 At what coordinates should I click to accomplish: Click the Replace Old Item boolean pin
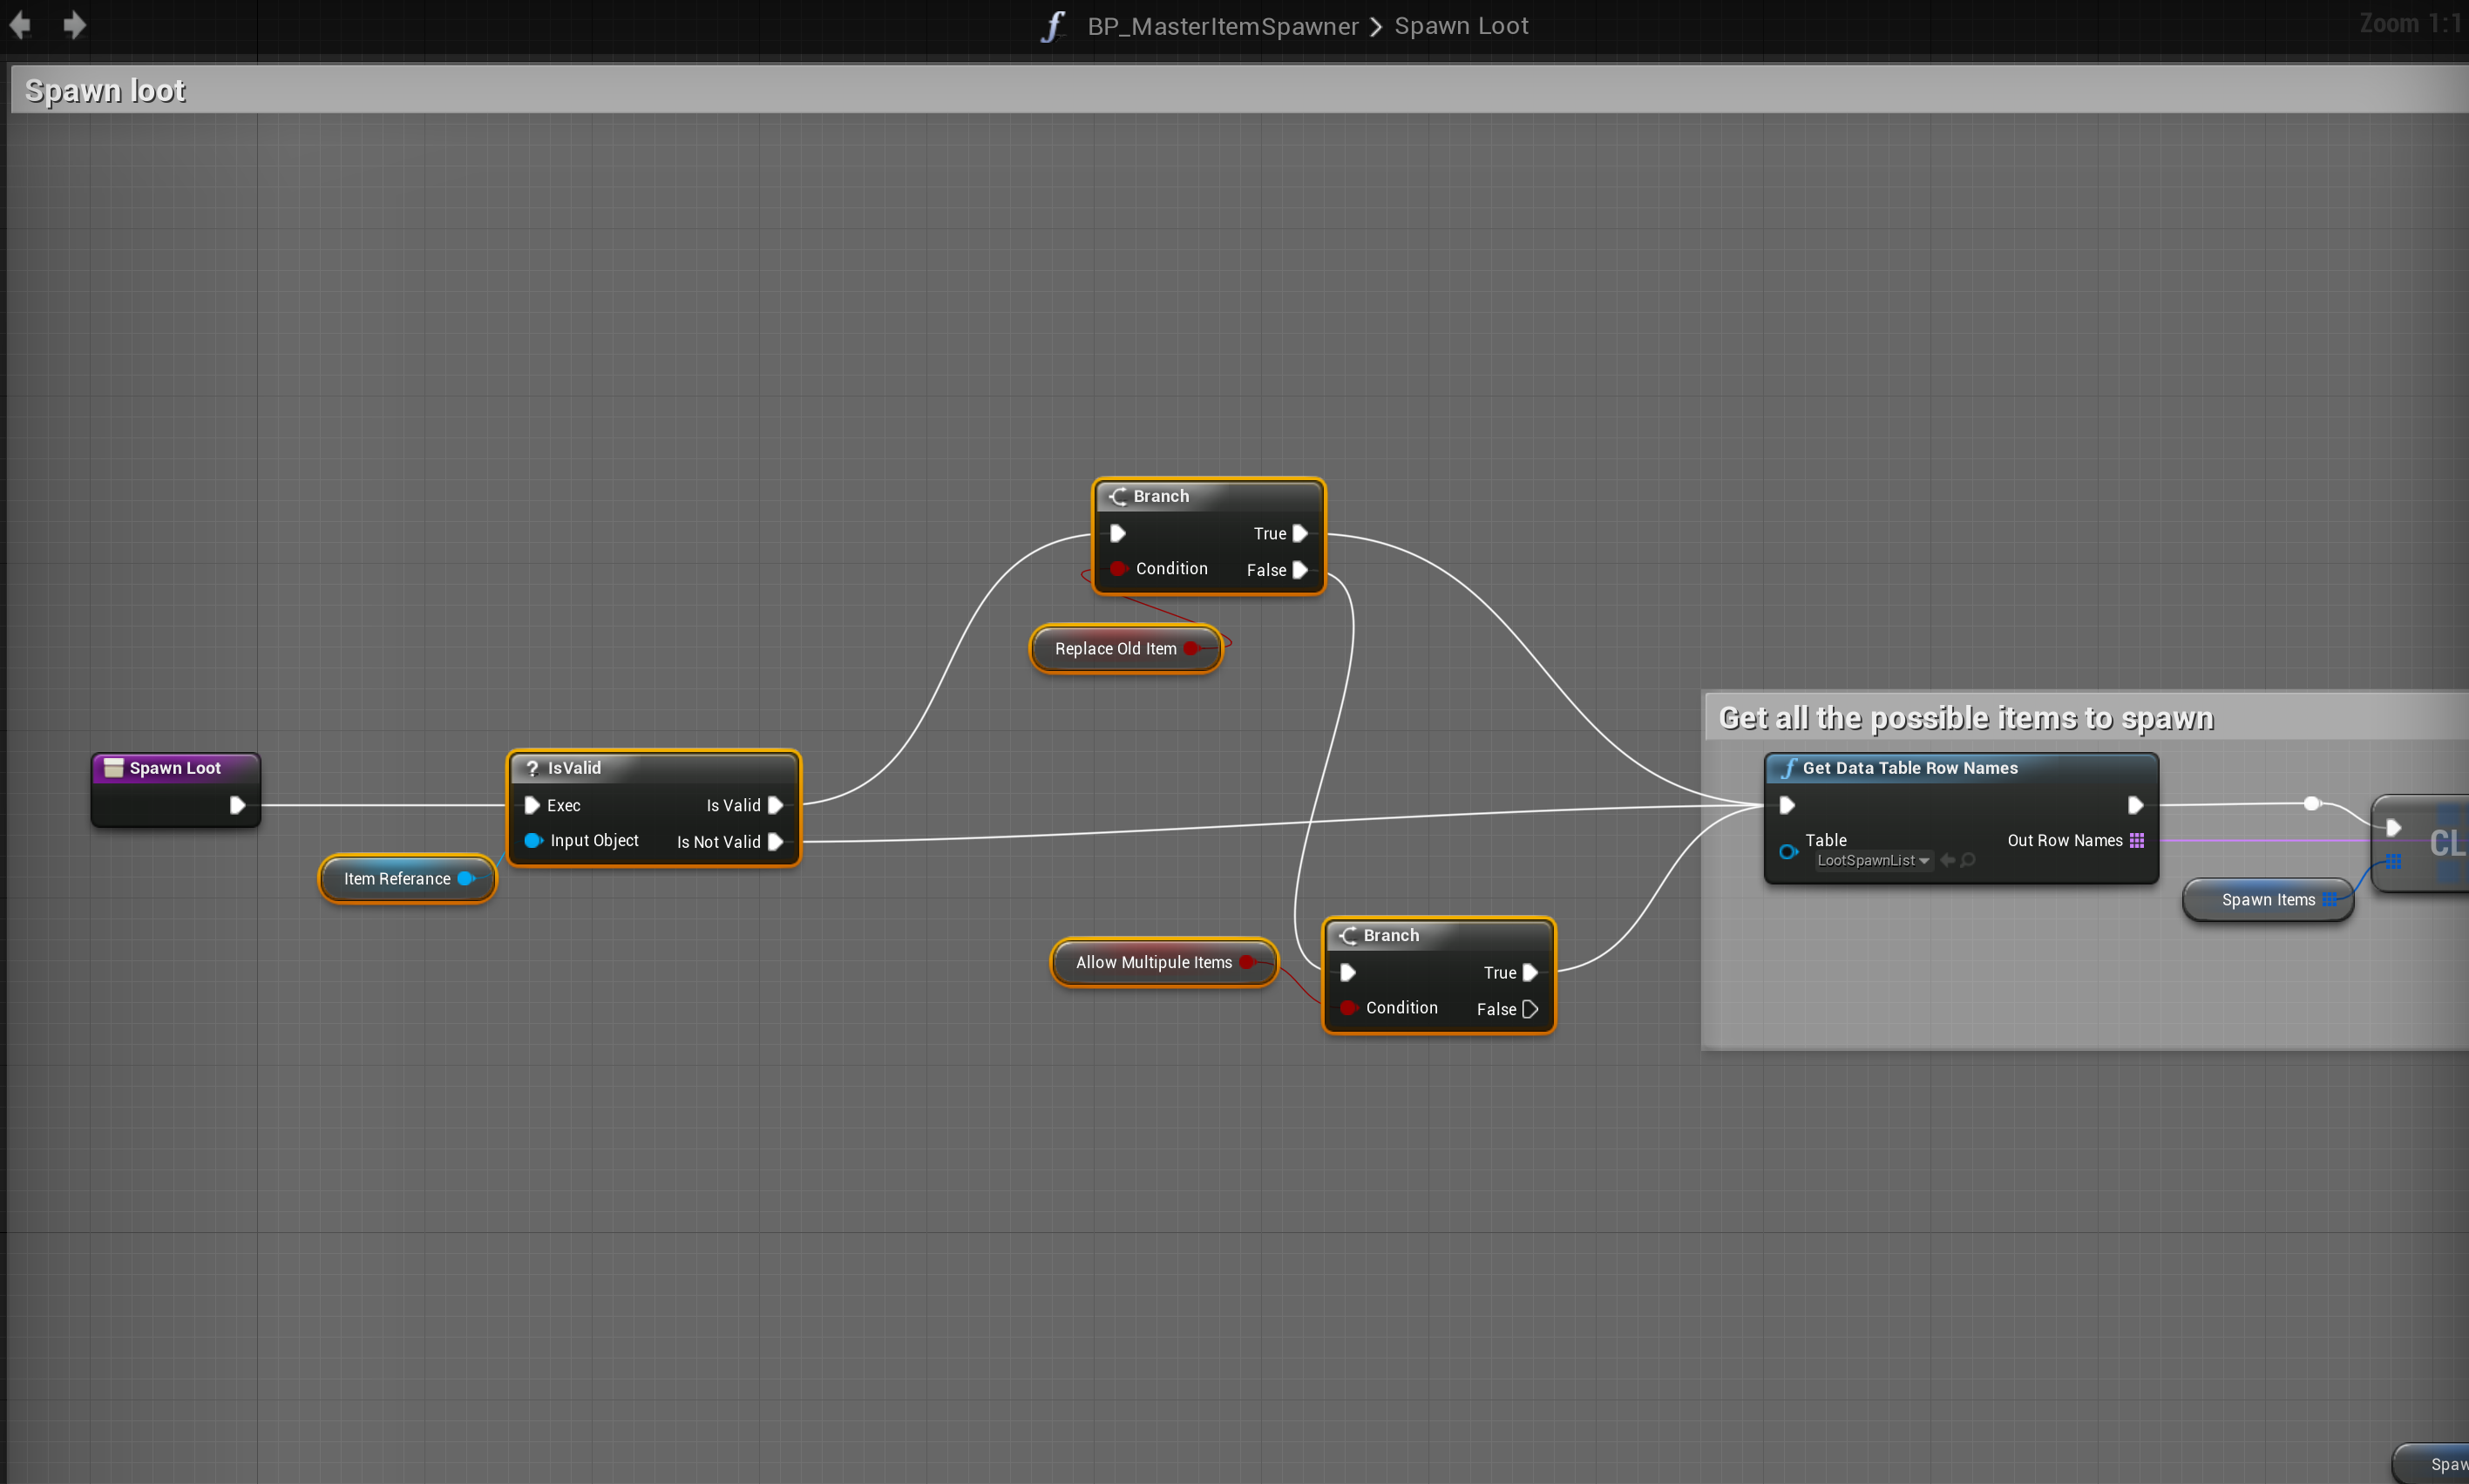(1191, 648)
